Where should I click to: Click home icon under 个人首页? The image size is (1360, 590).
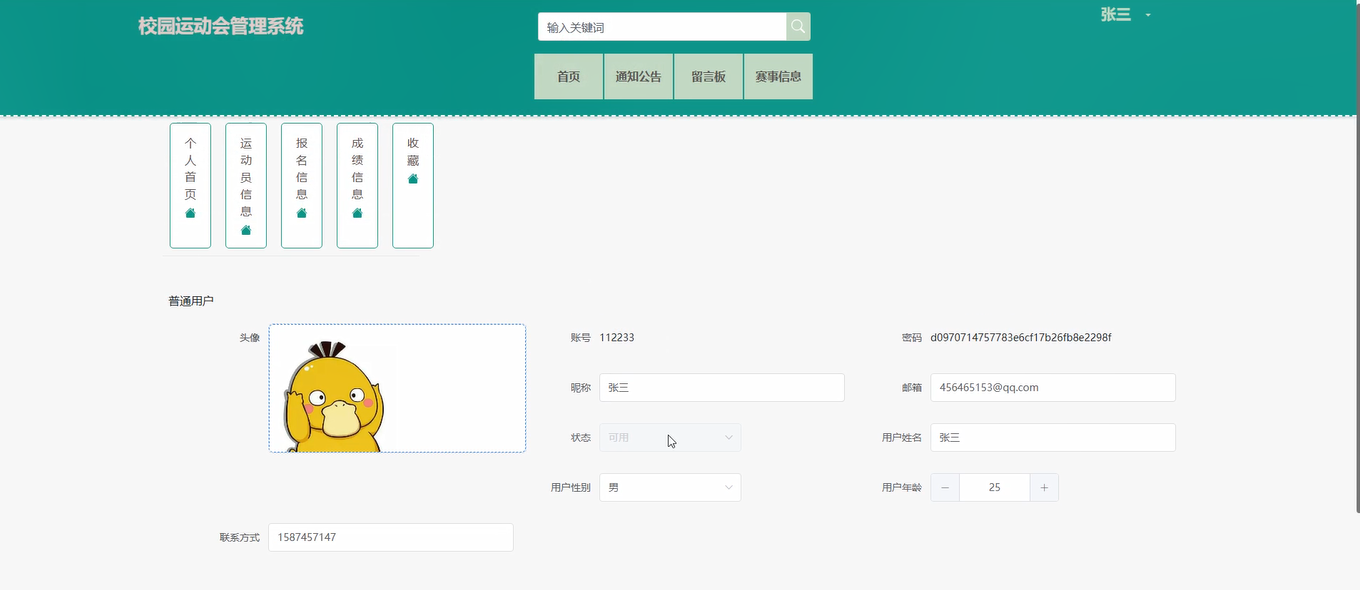[x=190, y=213]
